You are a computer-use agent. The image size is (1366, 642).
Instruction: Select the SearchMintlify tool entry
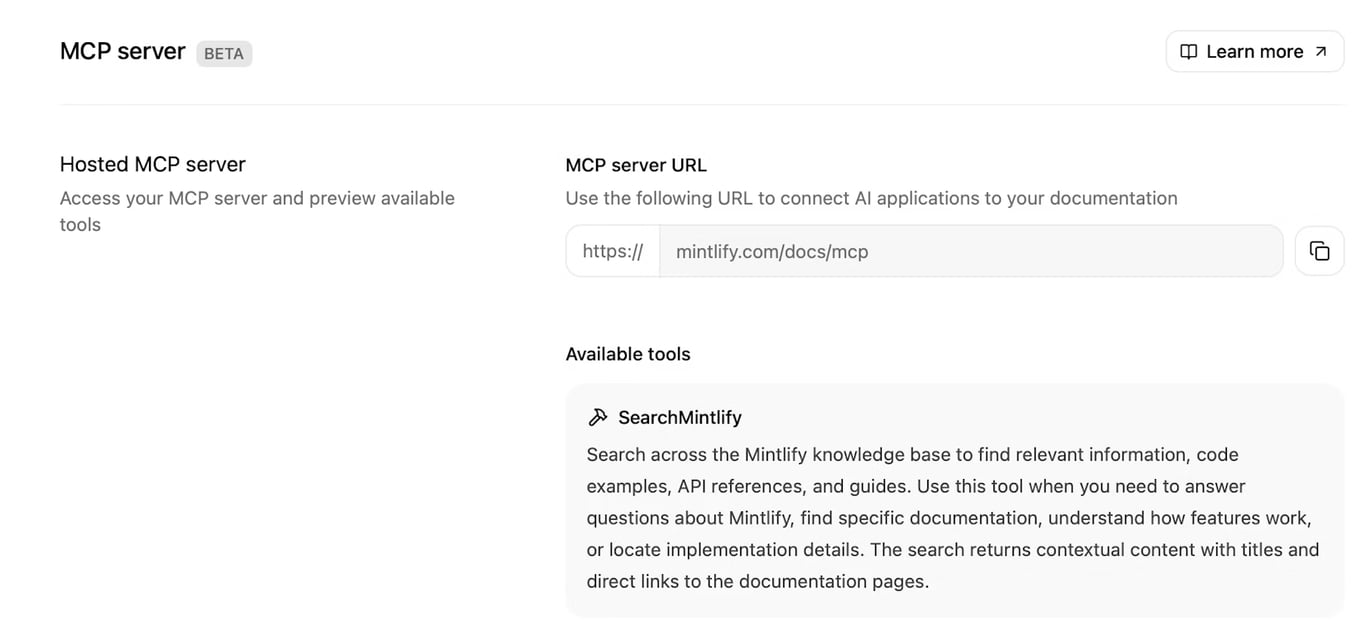(x=954, y=498)
